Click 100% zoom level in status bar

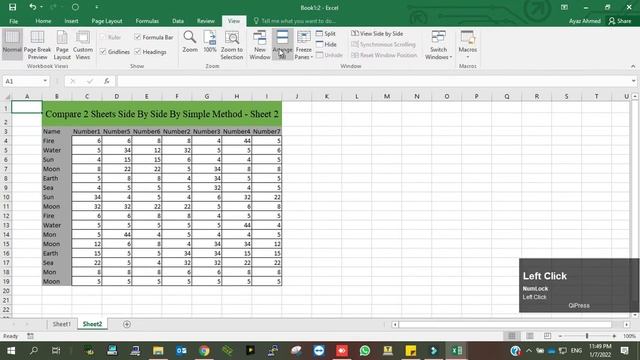(x=629, y=336)
